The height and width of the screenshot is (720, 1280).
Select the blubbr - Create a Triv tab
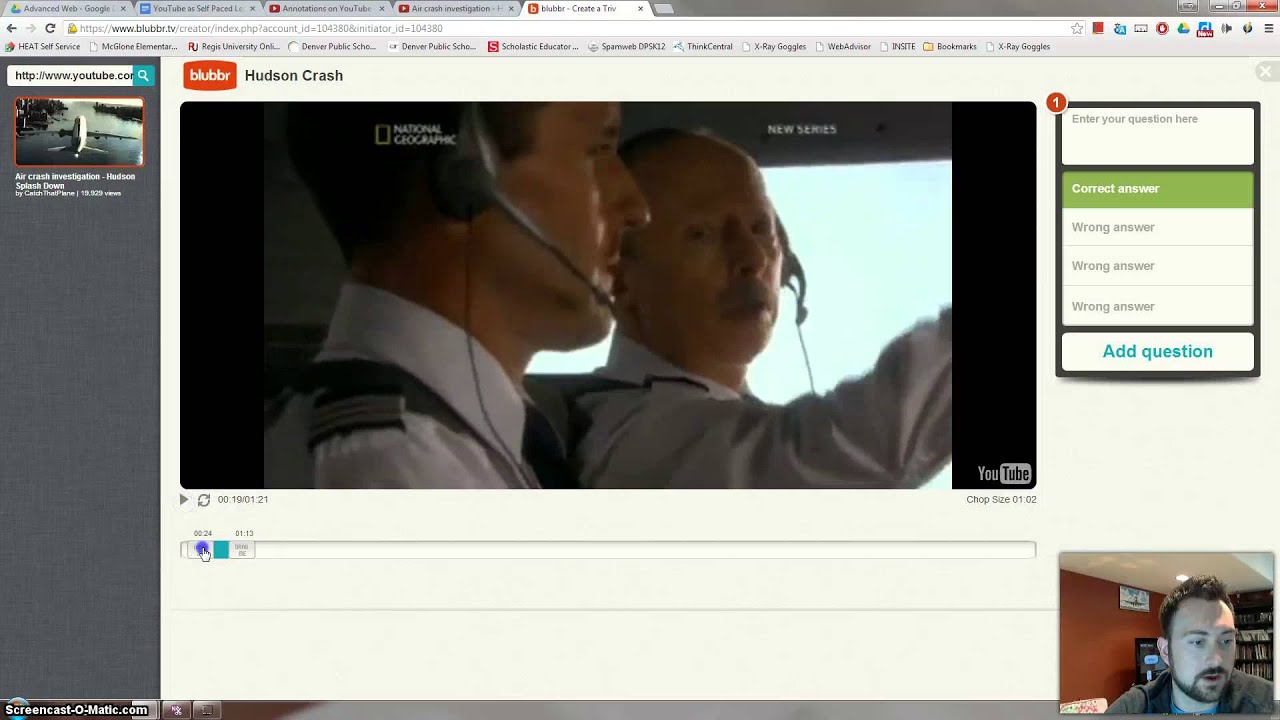[584, 9]
